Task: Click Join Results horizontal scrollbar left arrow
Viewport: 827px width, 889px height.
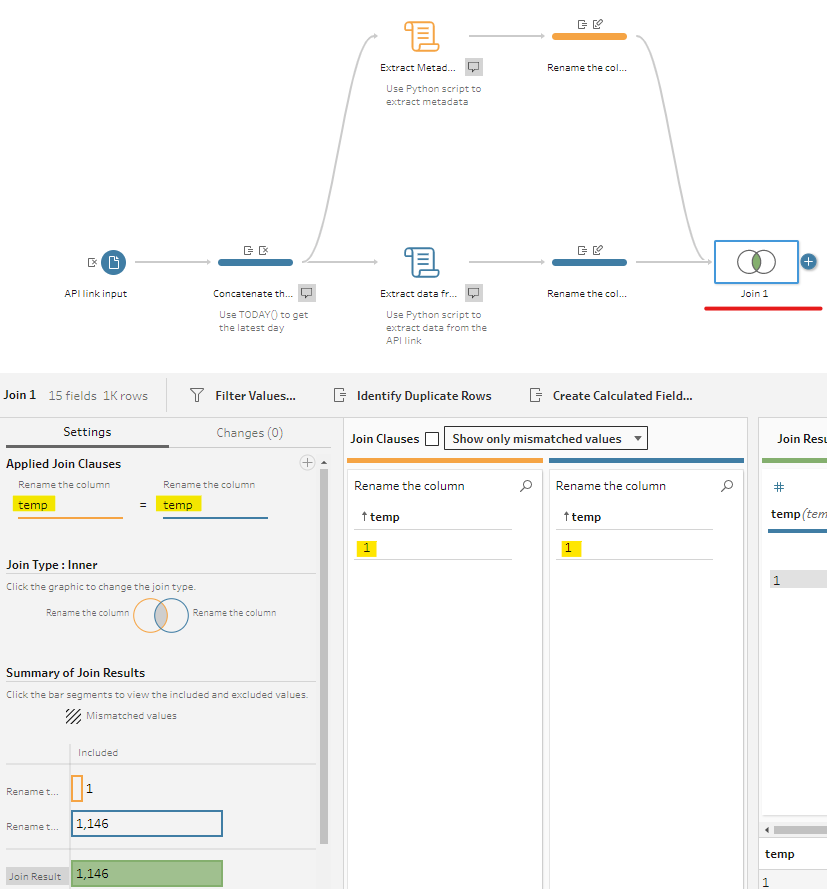Action: [767, 829]
